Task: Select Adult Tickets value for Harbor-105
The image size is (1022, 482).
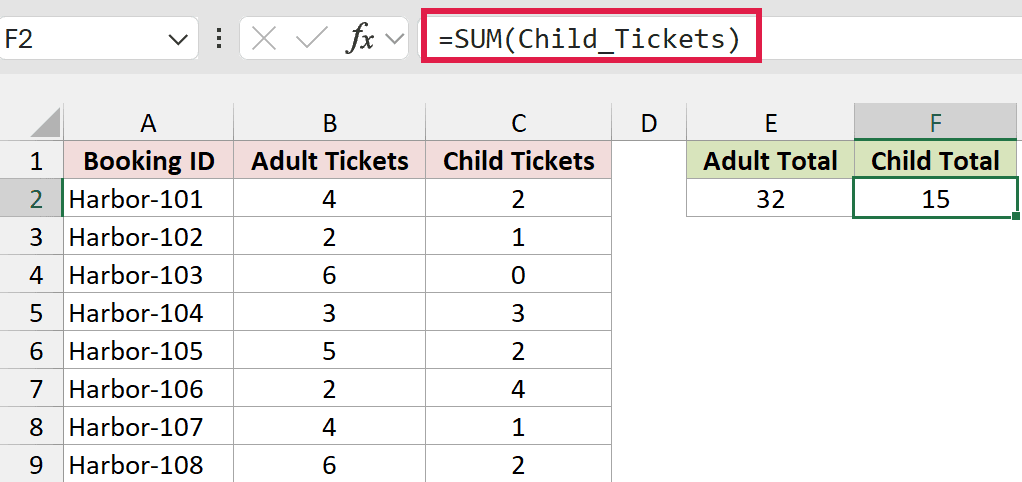Action: (329, 350)
